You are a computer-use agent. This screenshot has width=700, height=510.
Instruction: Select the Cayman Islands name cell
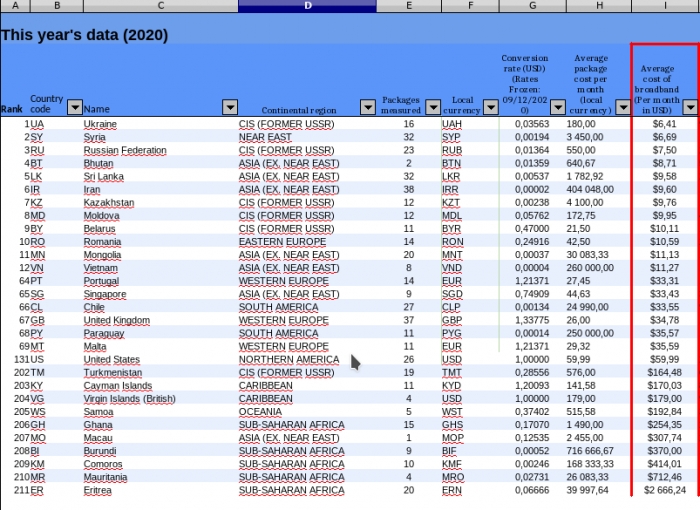pos(161,385)
